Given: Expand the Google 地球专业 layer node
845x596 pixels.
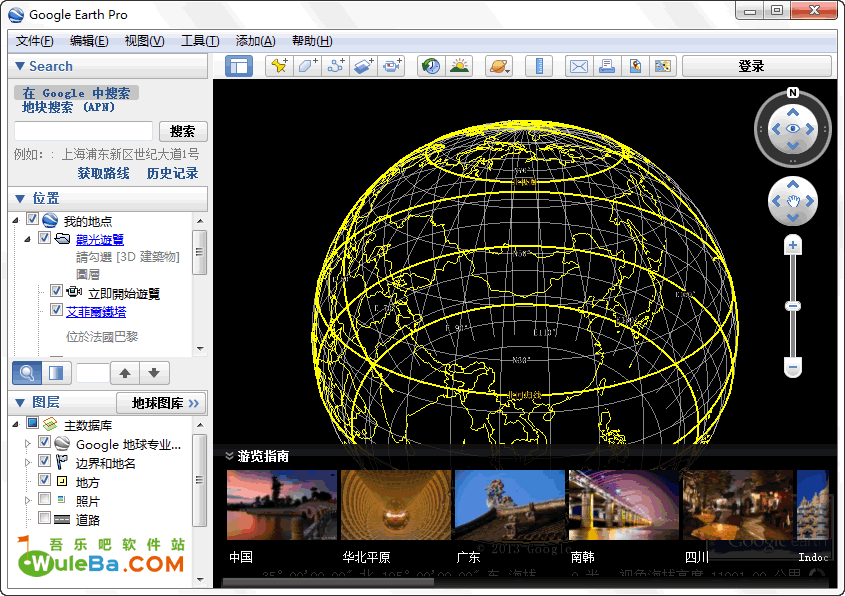Looking at the screenshot, I should pos(28,444).
